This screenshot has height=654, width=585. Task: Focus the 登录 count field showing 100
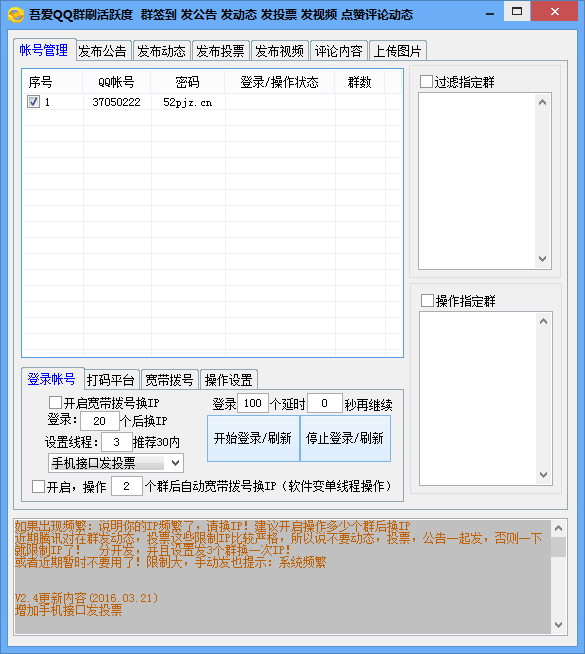point(253,403)
